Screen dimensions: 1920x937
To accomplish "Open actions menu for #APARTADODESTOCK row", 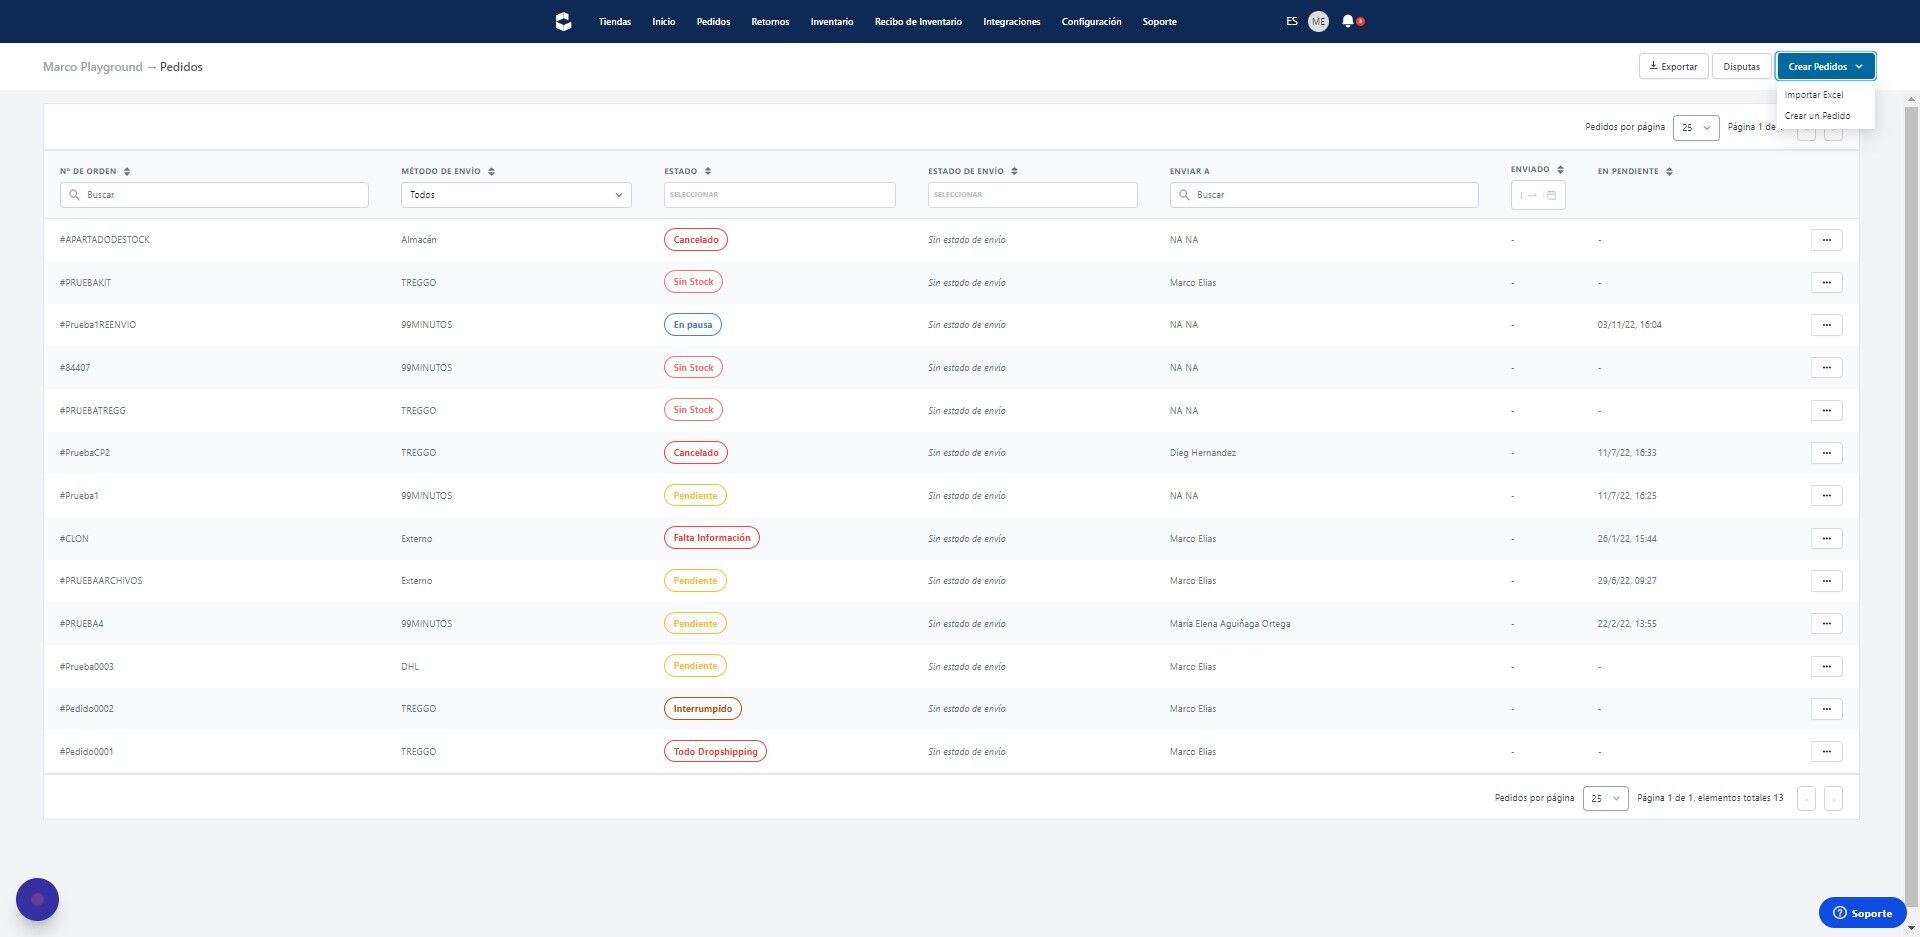I will (1826, 240).
